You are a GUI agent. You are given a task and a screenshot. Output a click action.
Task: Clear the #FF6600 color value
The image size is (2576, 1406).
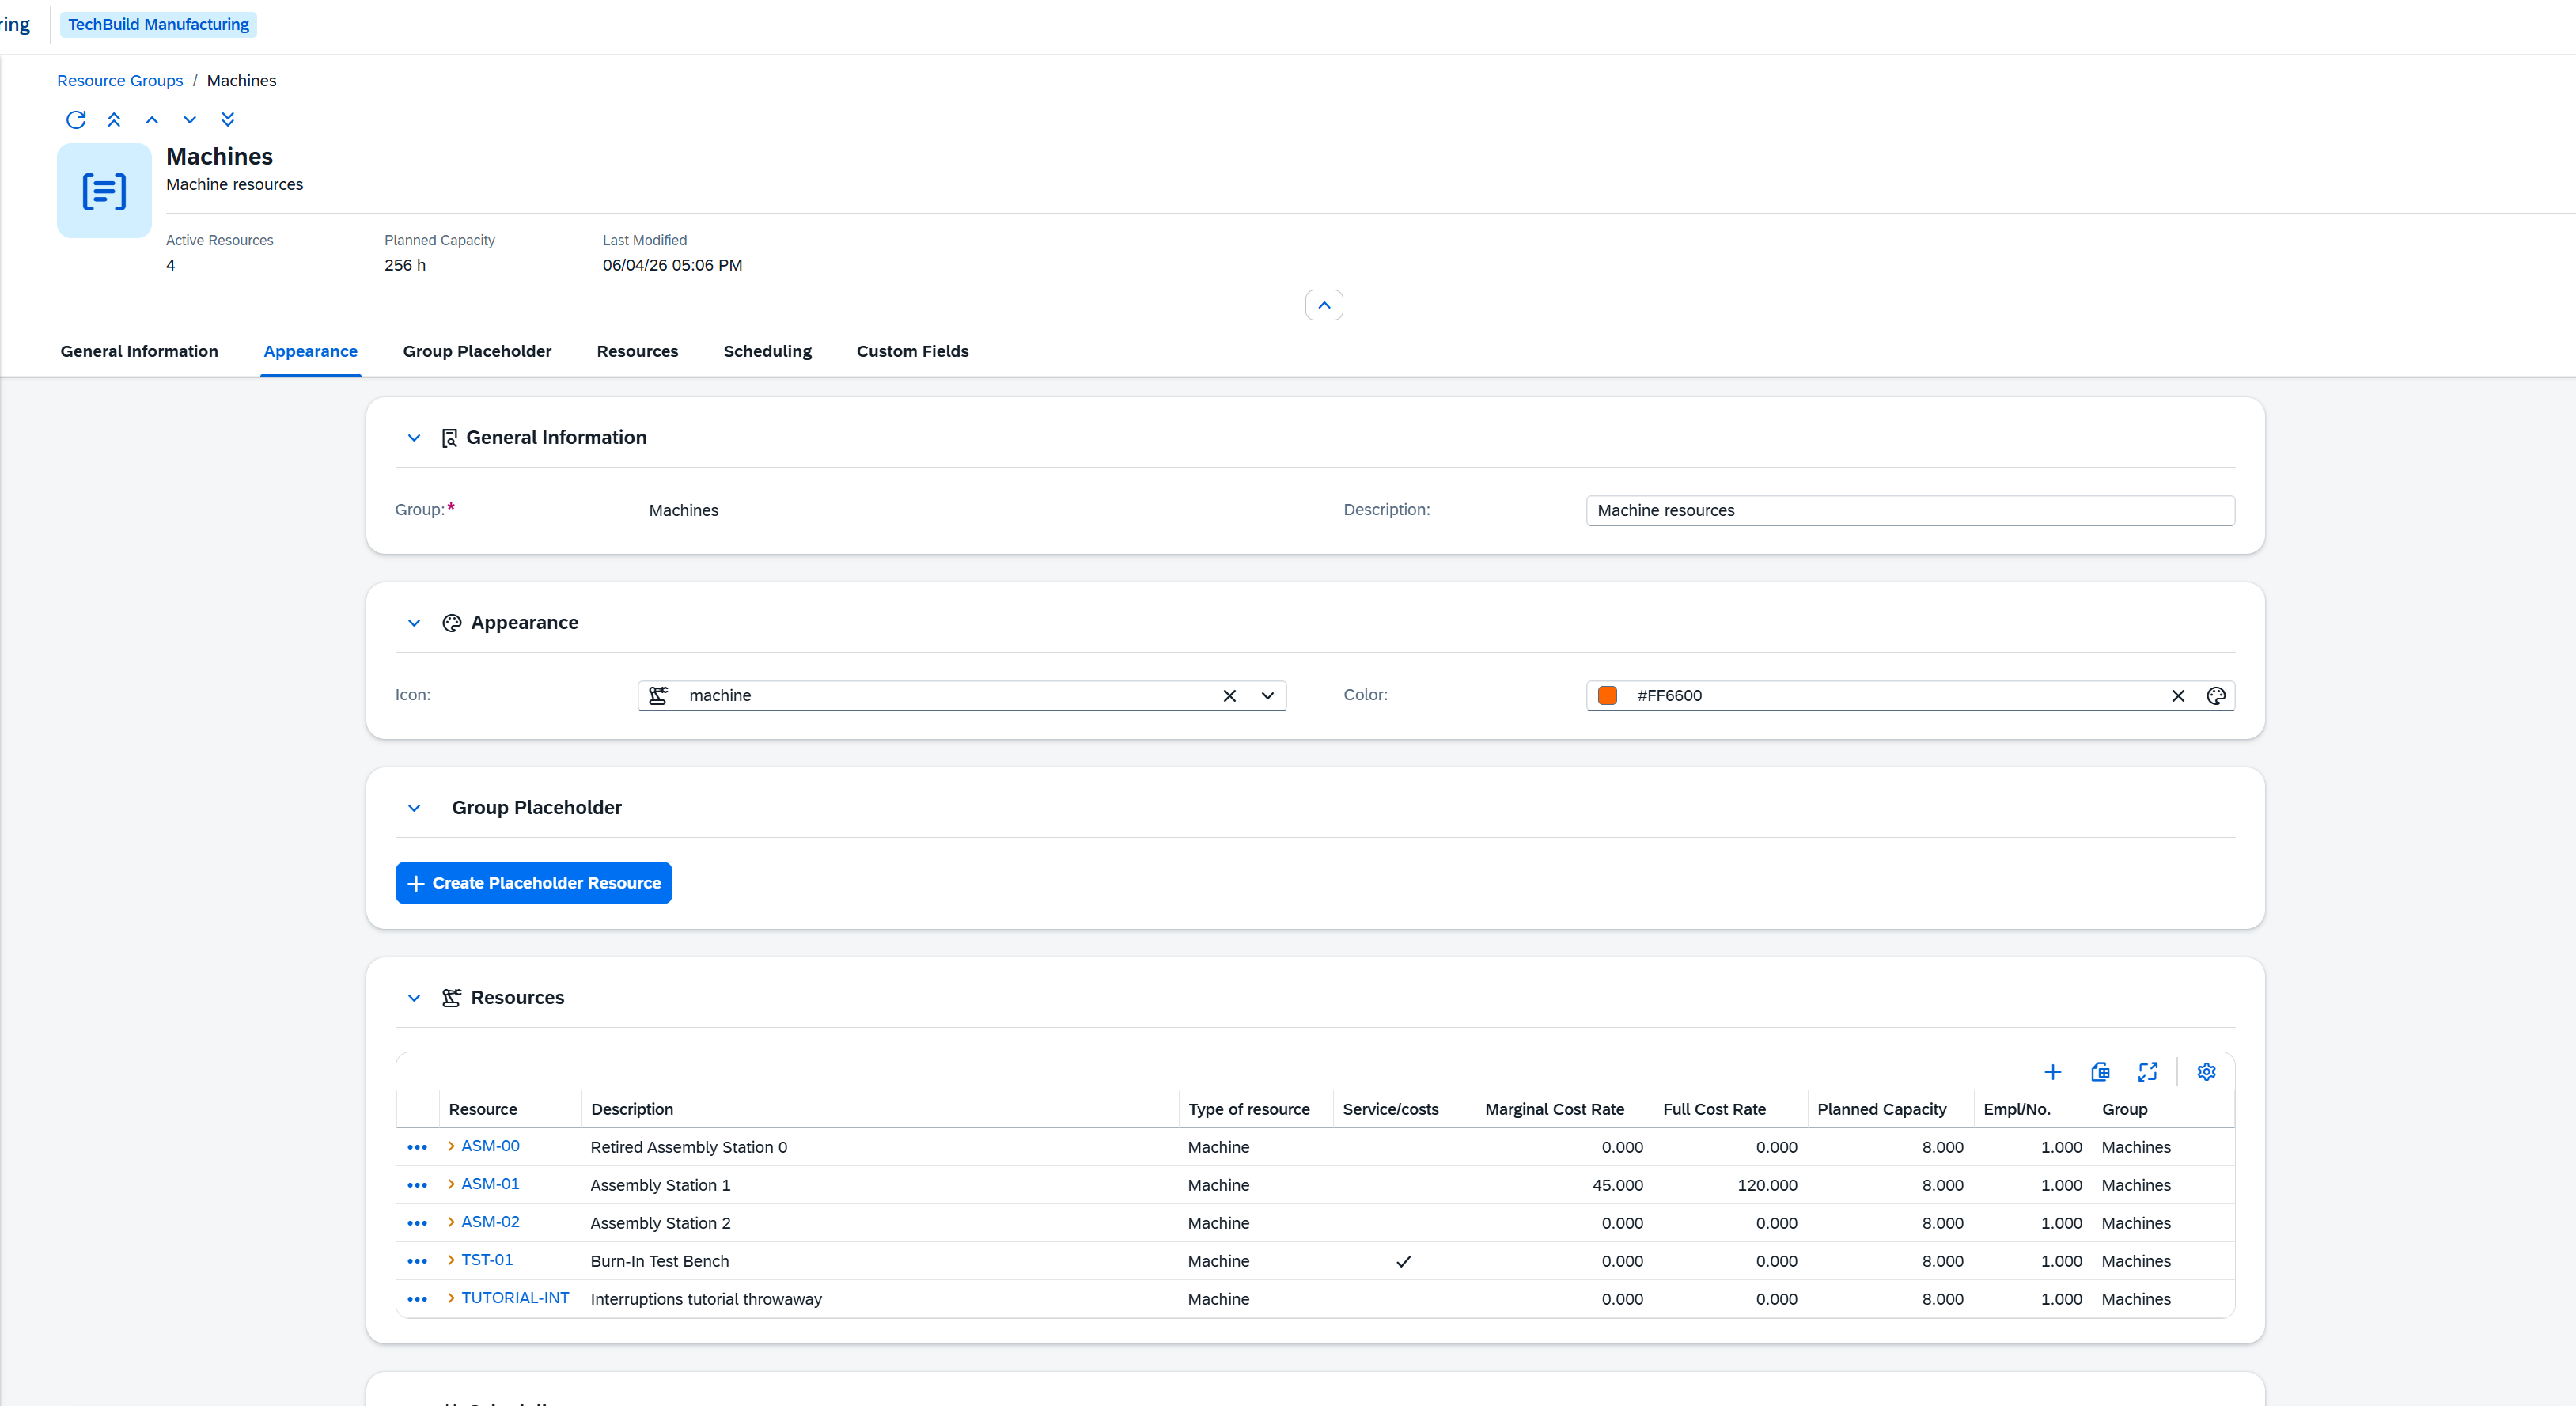coord(2178,696)
